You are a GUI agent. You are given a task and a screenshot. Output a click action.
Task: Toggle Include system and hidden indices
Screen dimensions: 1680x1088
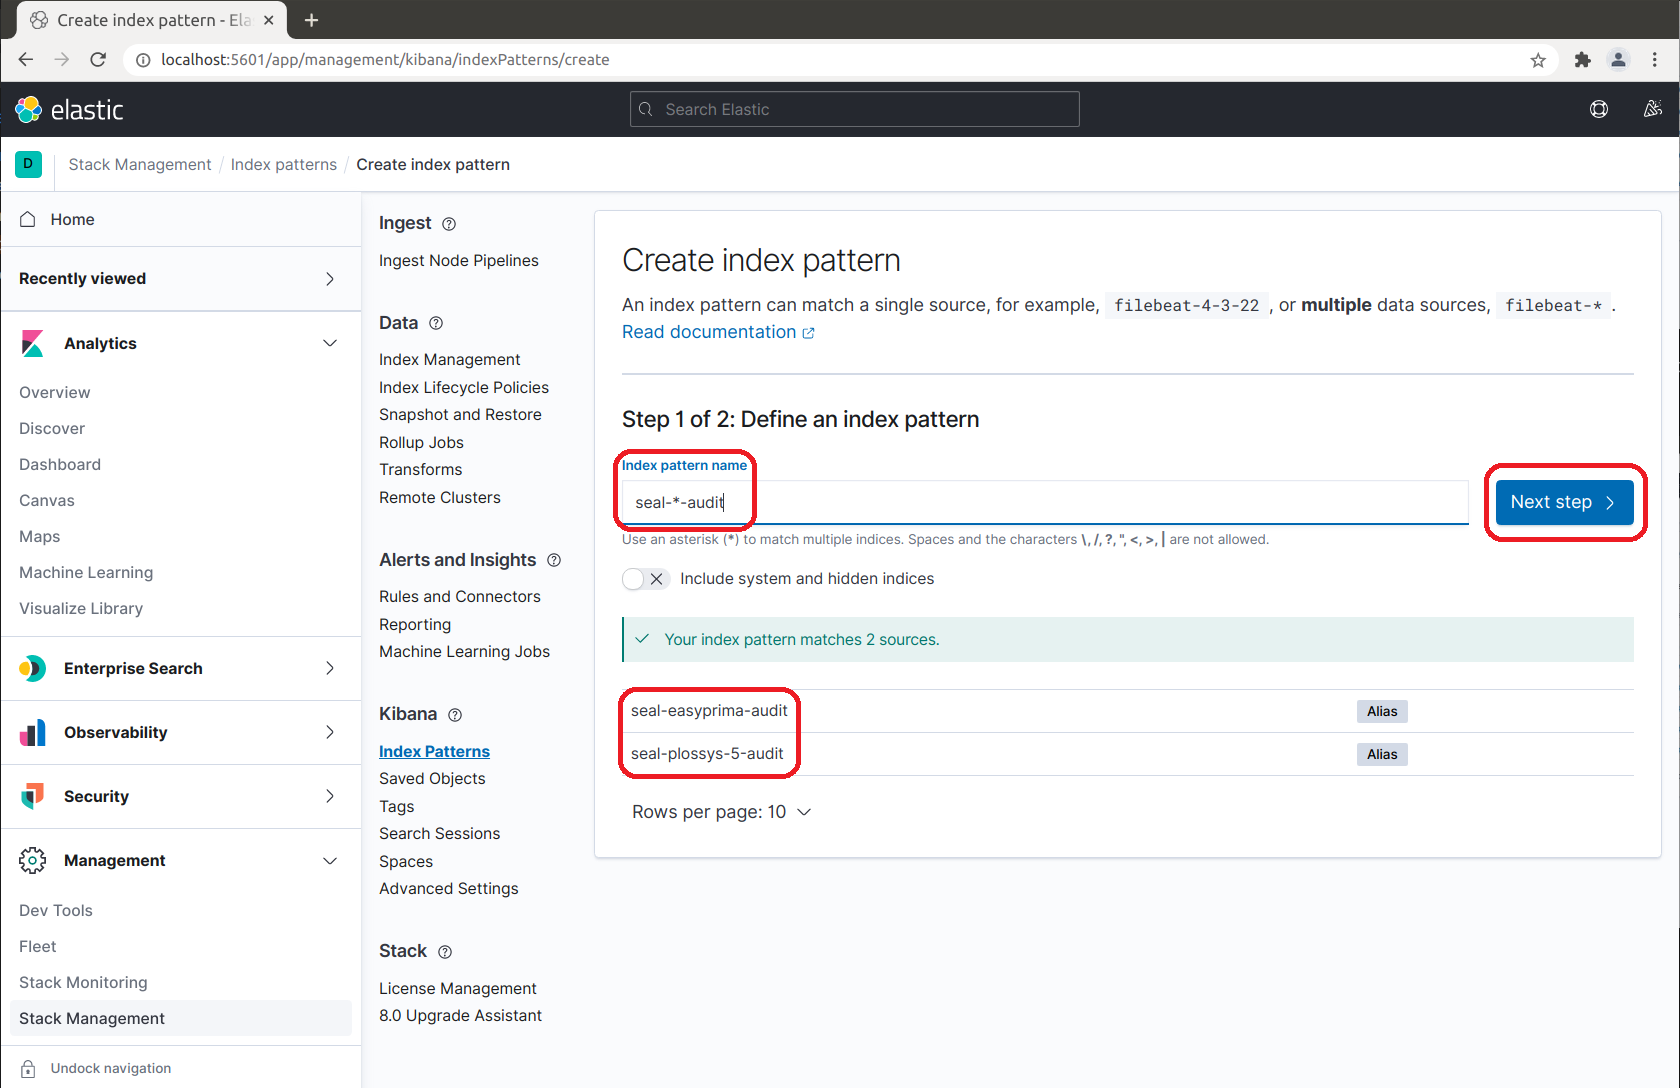point(645,579)
